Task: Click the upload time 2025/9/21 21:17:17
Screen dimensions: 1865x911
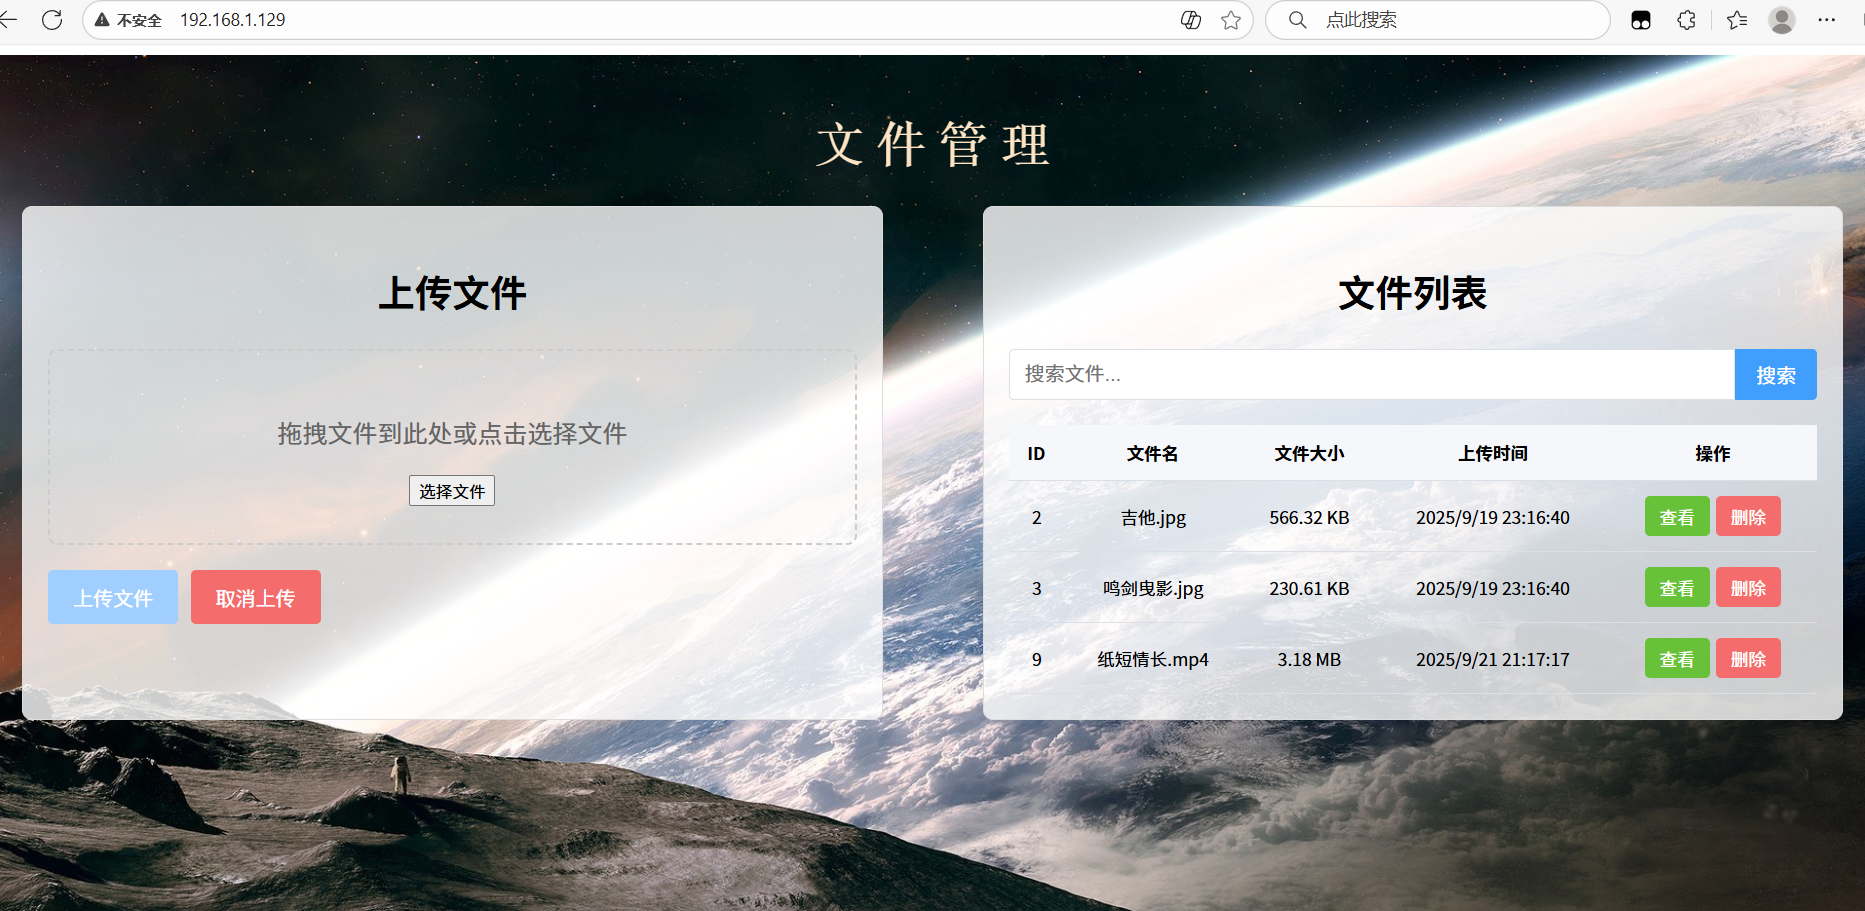Action: 1493,660
